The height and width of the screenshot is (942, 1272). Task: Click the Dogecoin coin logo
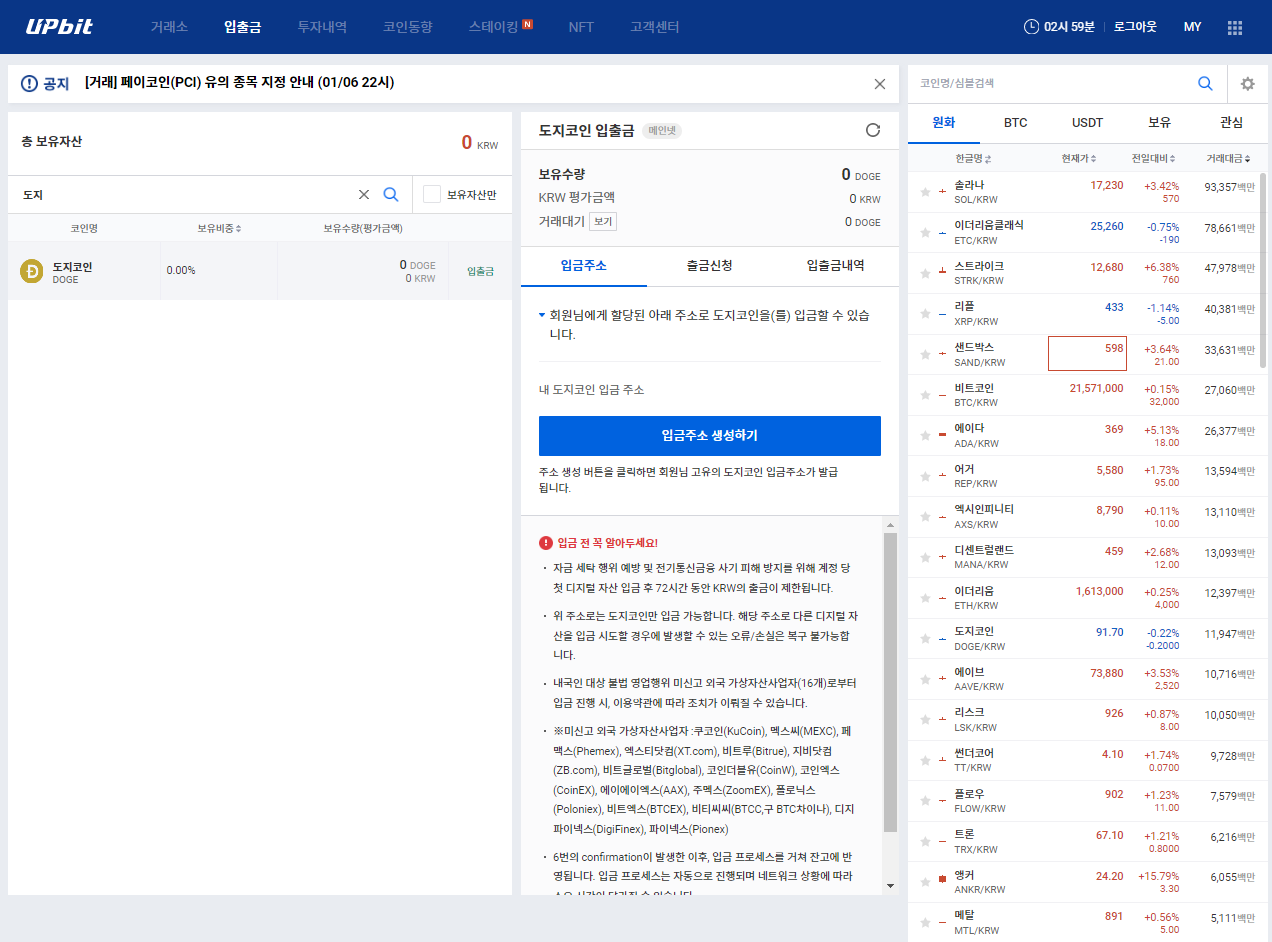tap(31, 271)
